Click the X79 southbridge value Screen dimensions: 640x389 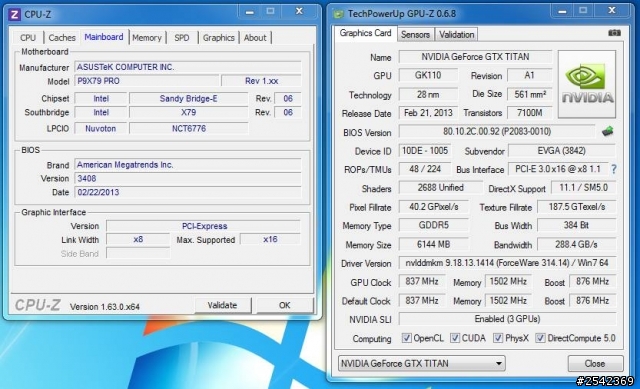coord(189,112)
